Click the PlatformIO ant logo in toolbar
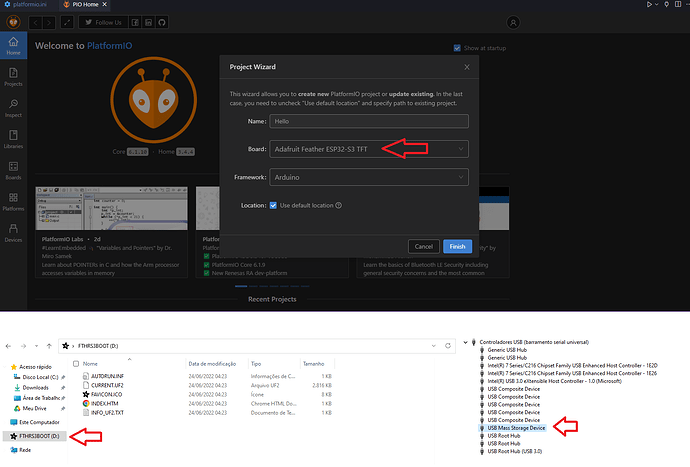 (14, 22)
